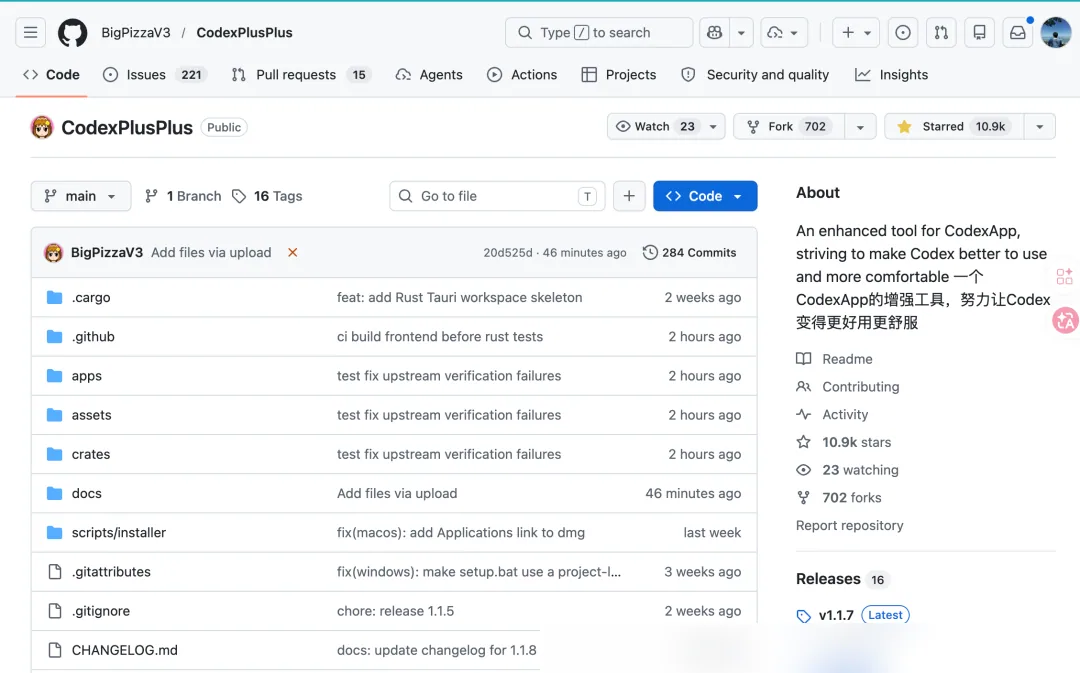Screen dimensions: 1080x673
Task: Switch to the Issues tab
Action: tap(154, 74)
